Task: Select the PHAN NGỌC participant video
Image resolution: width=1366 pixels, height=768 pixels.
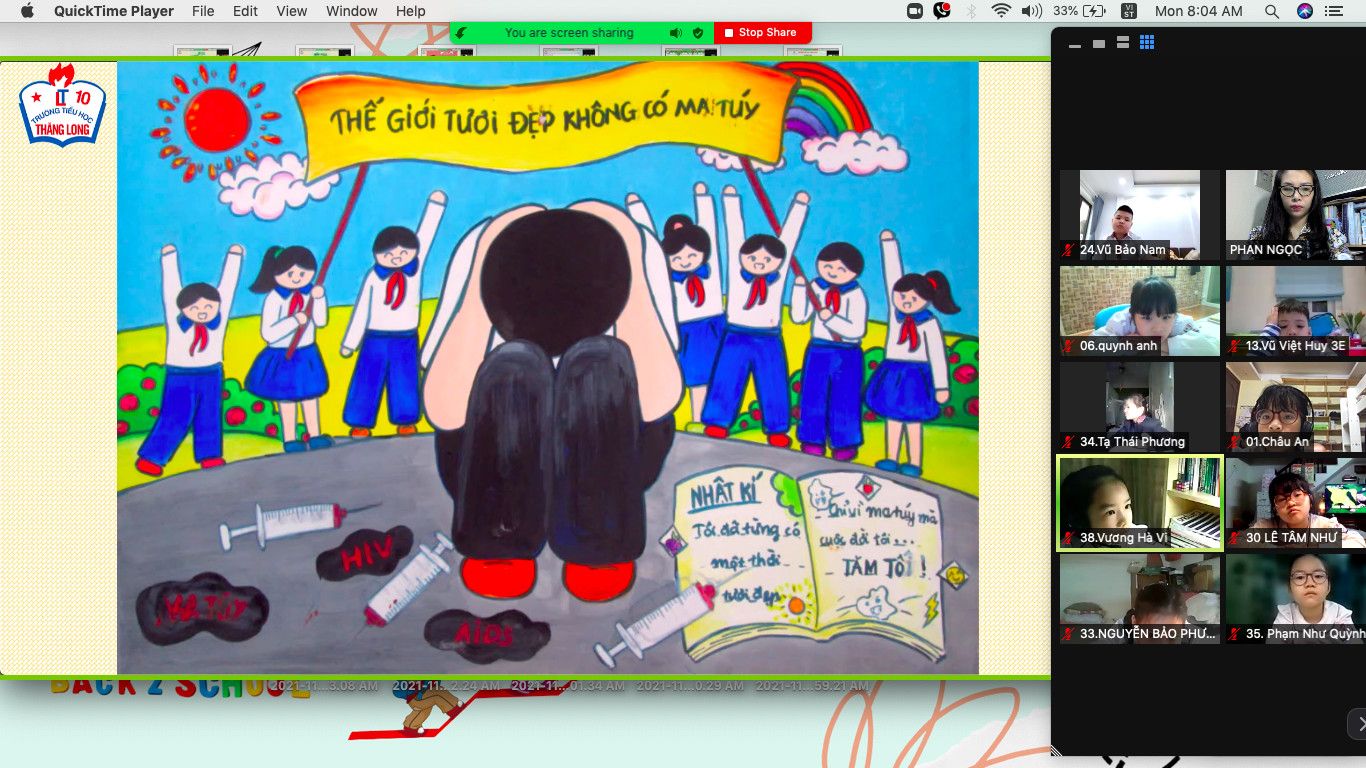Action: coord(1295,214)
